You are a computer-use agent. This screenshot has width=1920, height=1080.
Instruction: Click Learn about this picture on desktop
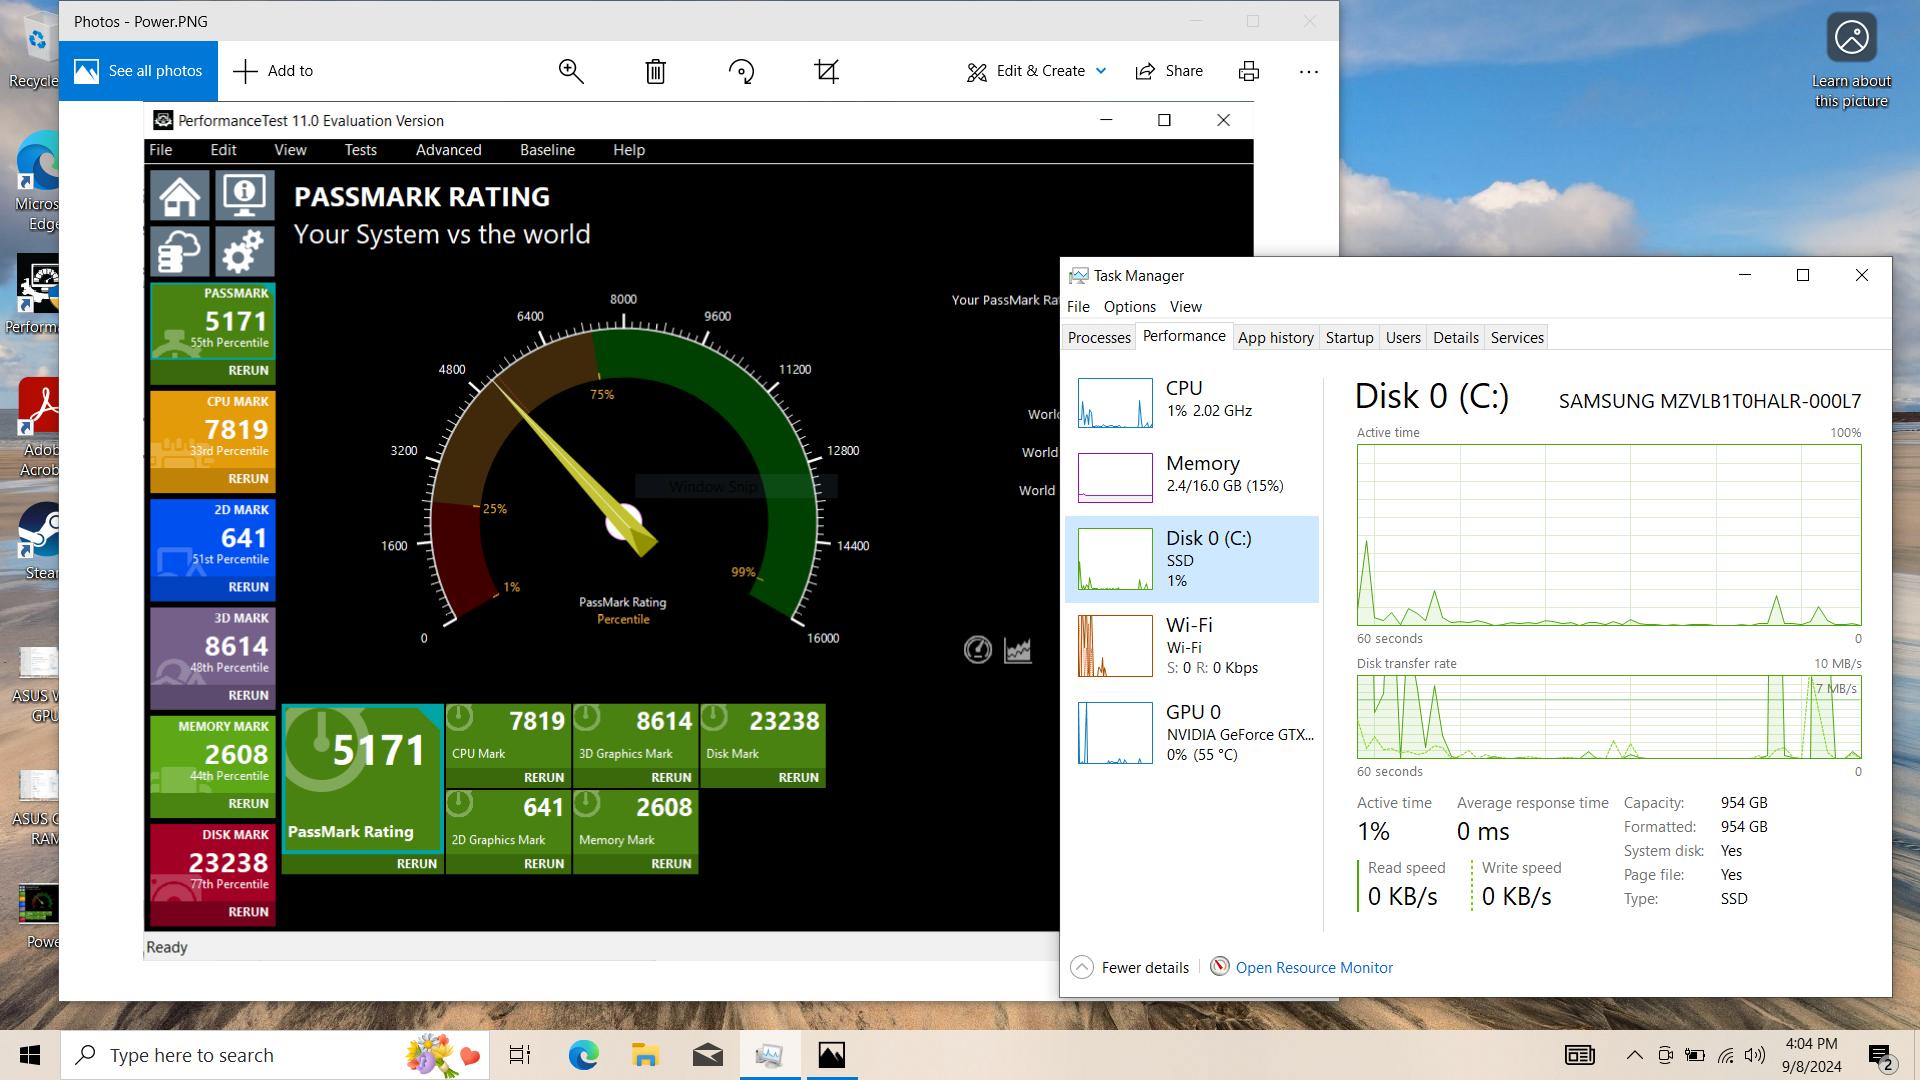tap(1851, 60)
